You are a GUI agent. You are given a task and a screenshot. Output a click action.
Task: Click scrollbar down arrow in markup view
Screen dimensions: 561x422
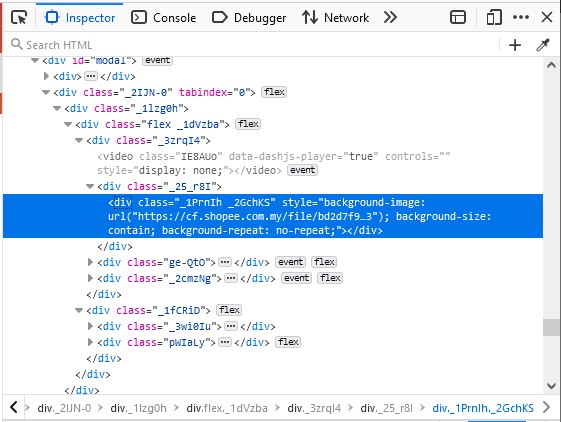551,385
